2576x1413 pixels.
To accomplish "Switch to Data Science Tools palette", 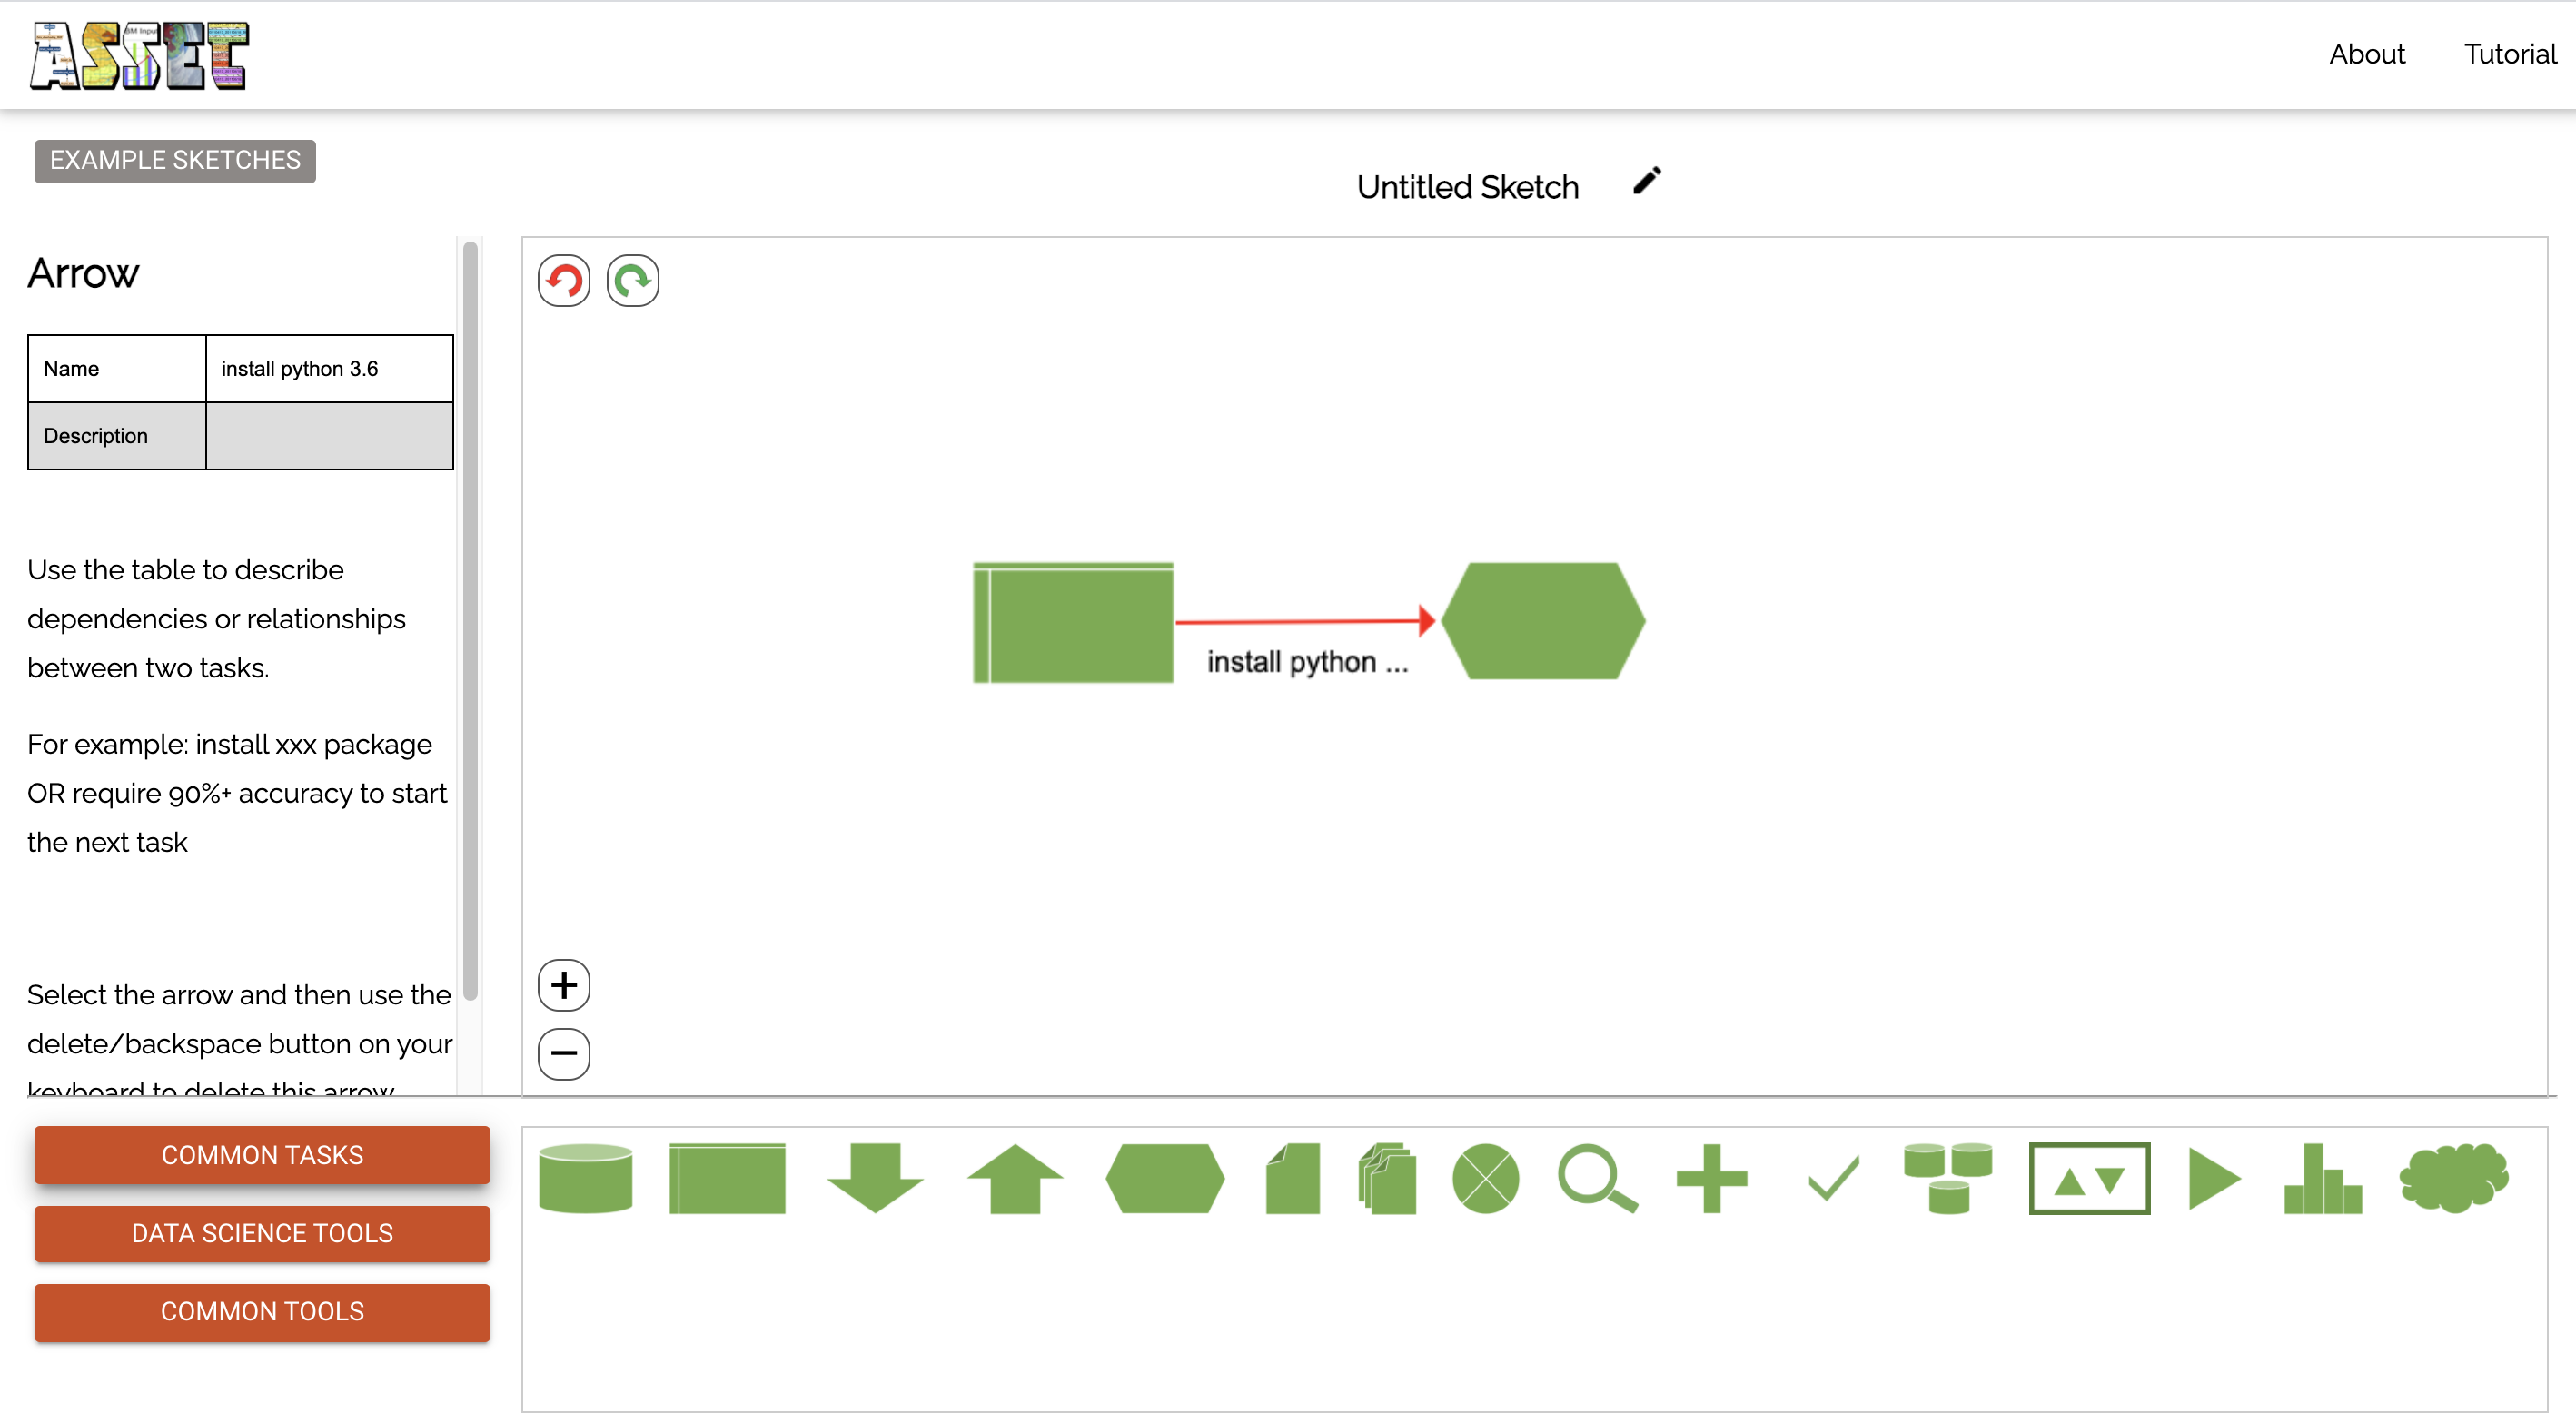I will (x=262, y=1233).
